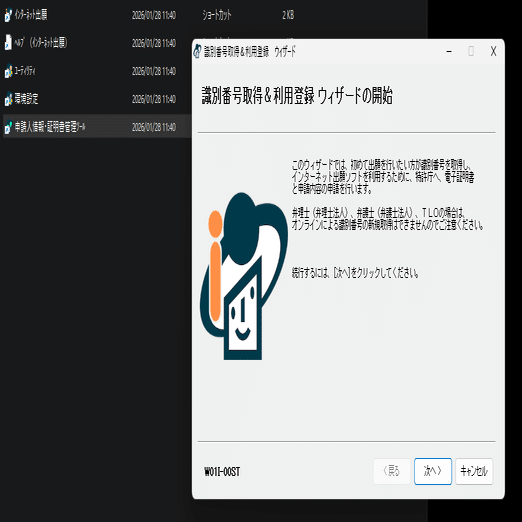
Task: Click the wizard title bar app icon
Action: 198,52
